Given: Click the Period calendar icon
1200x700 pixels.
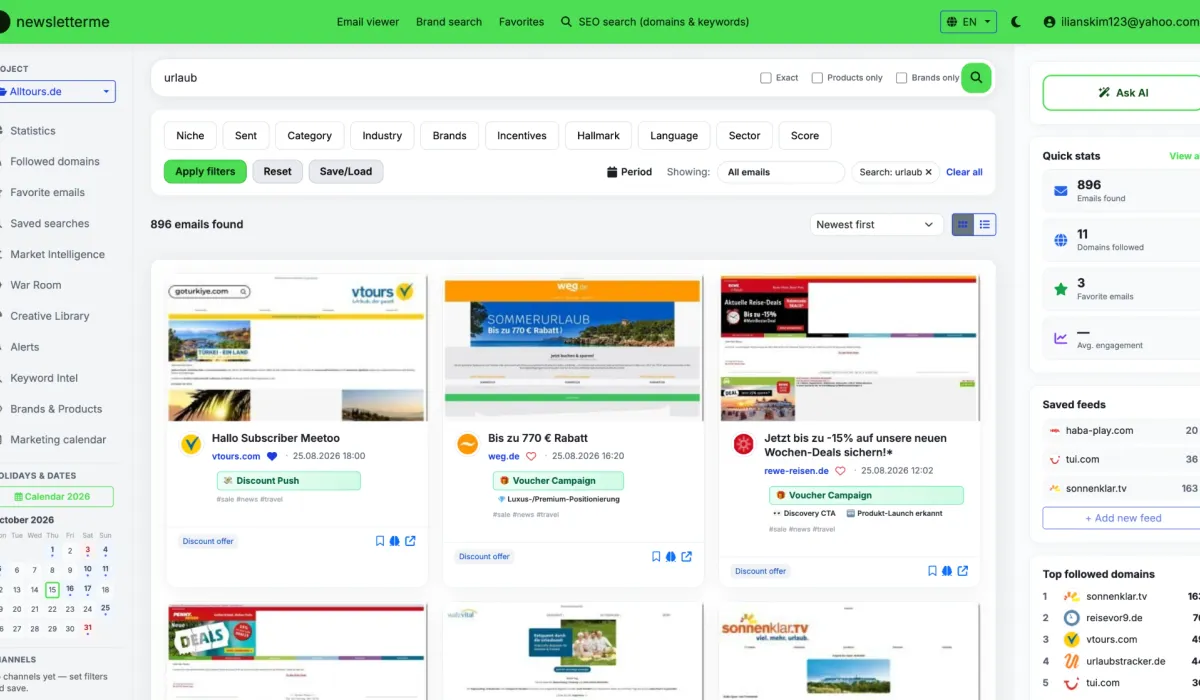Looking at the screenshot, I should tap(612, 172).
